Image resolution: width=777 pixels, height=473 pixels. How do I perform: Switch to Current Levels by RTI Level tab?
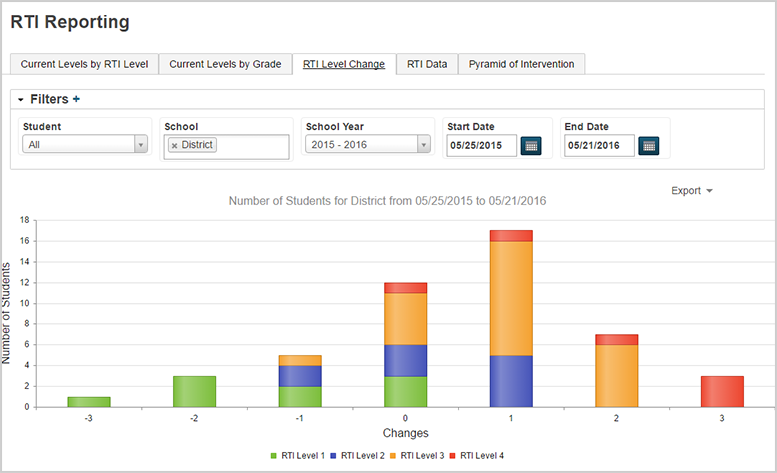click(x=84, y=64)
